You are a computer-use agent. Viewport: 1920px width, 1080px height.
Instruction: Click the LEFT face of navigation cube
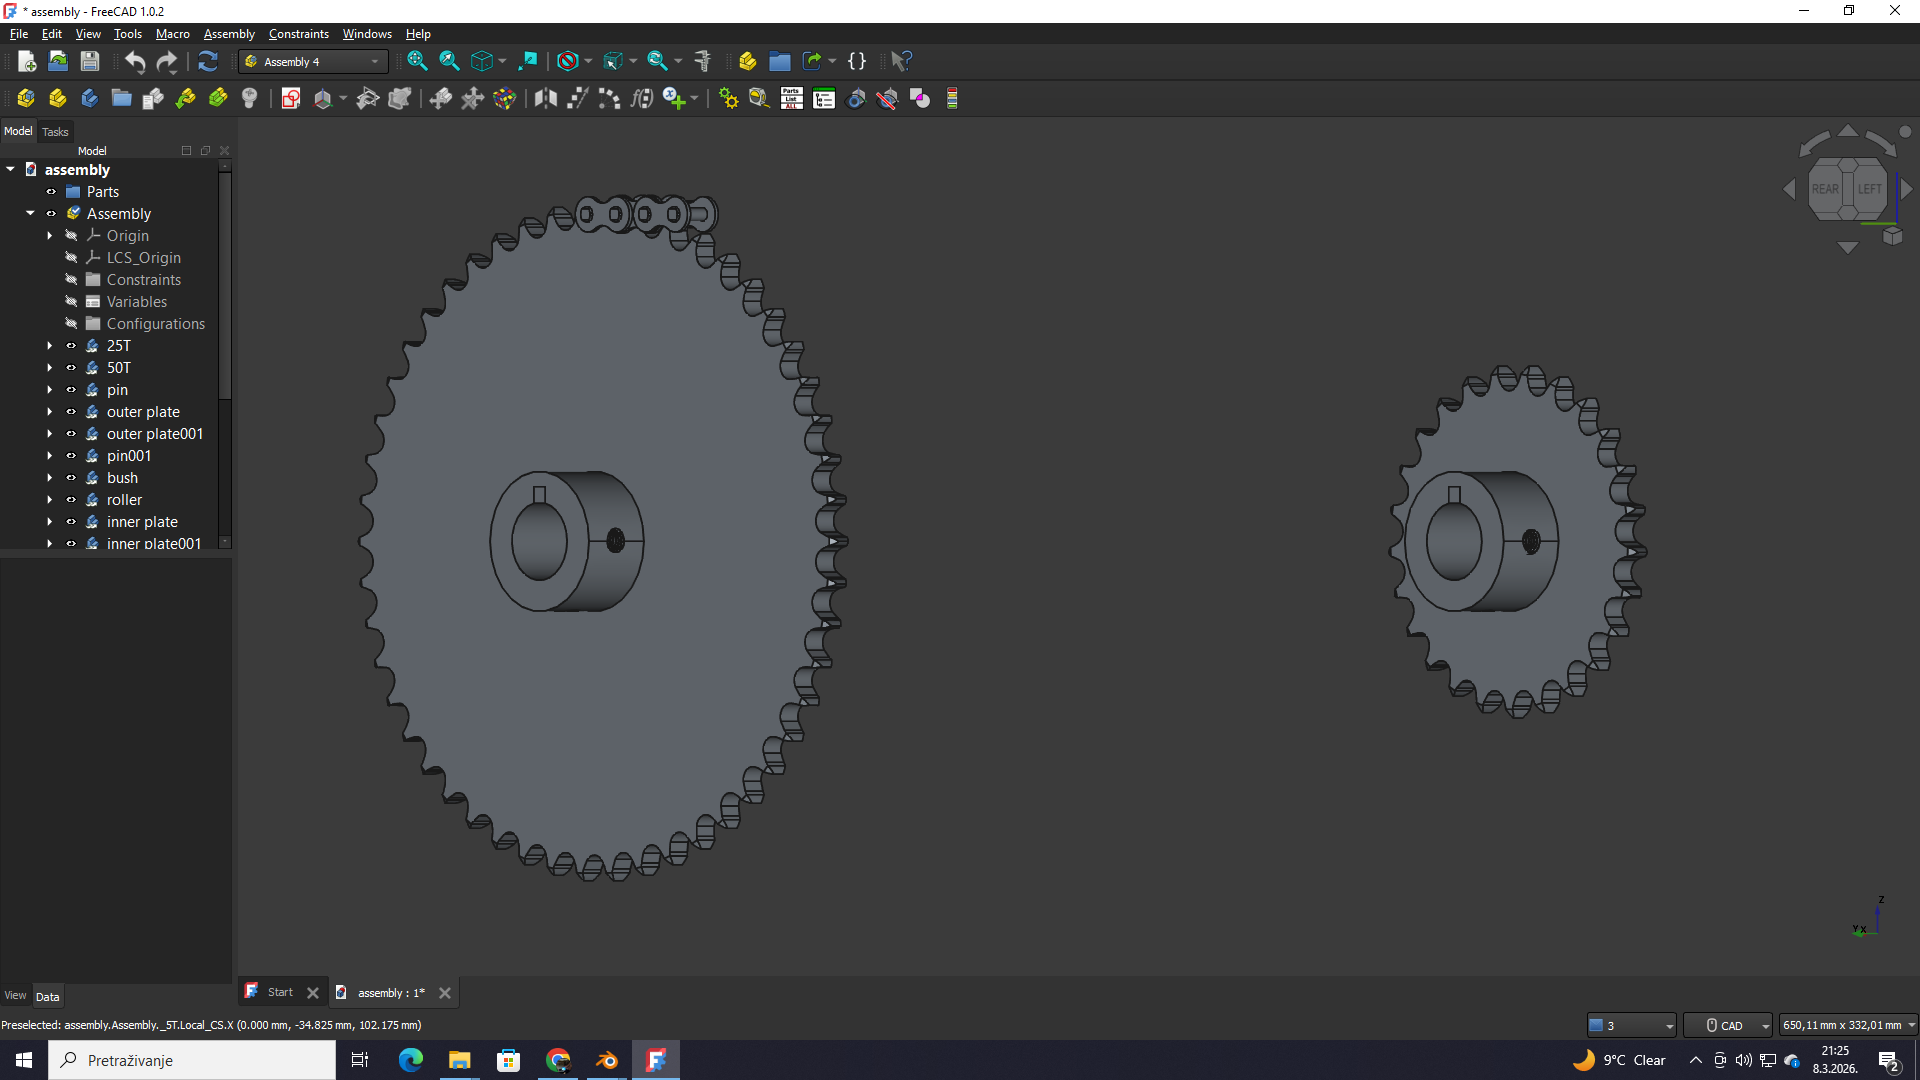[1869, 189]
